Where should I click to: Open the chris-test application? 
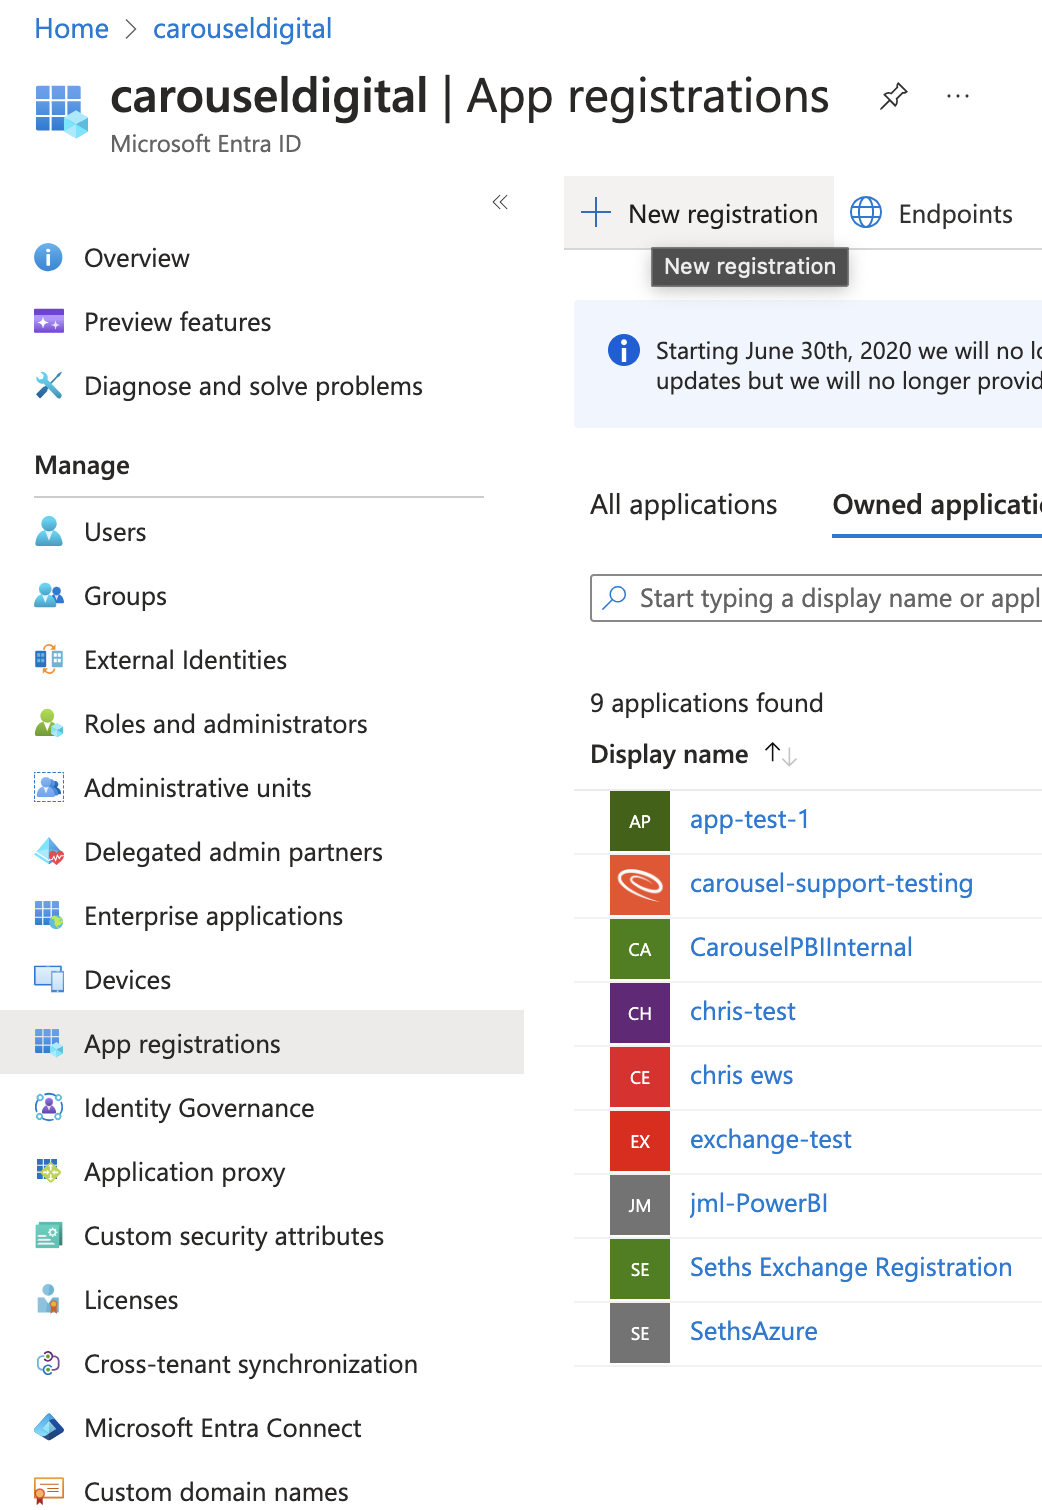pos(743,1012)
